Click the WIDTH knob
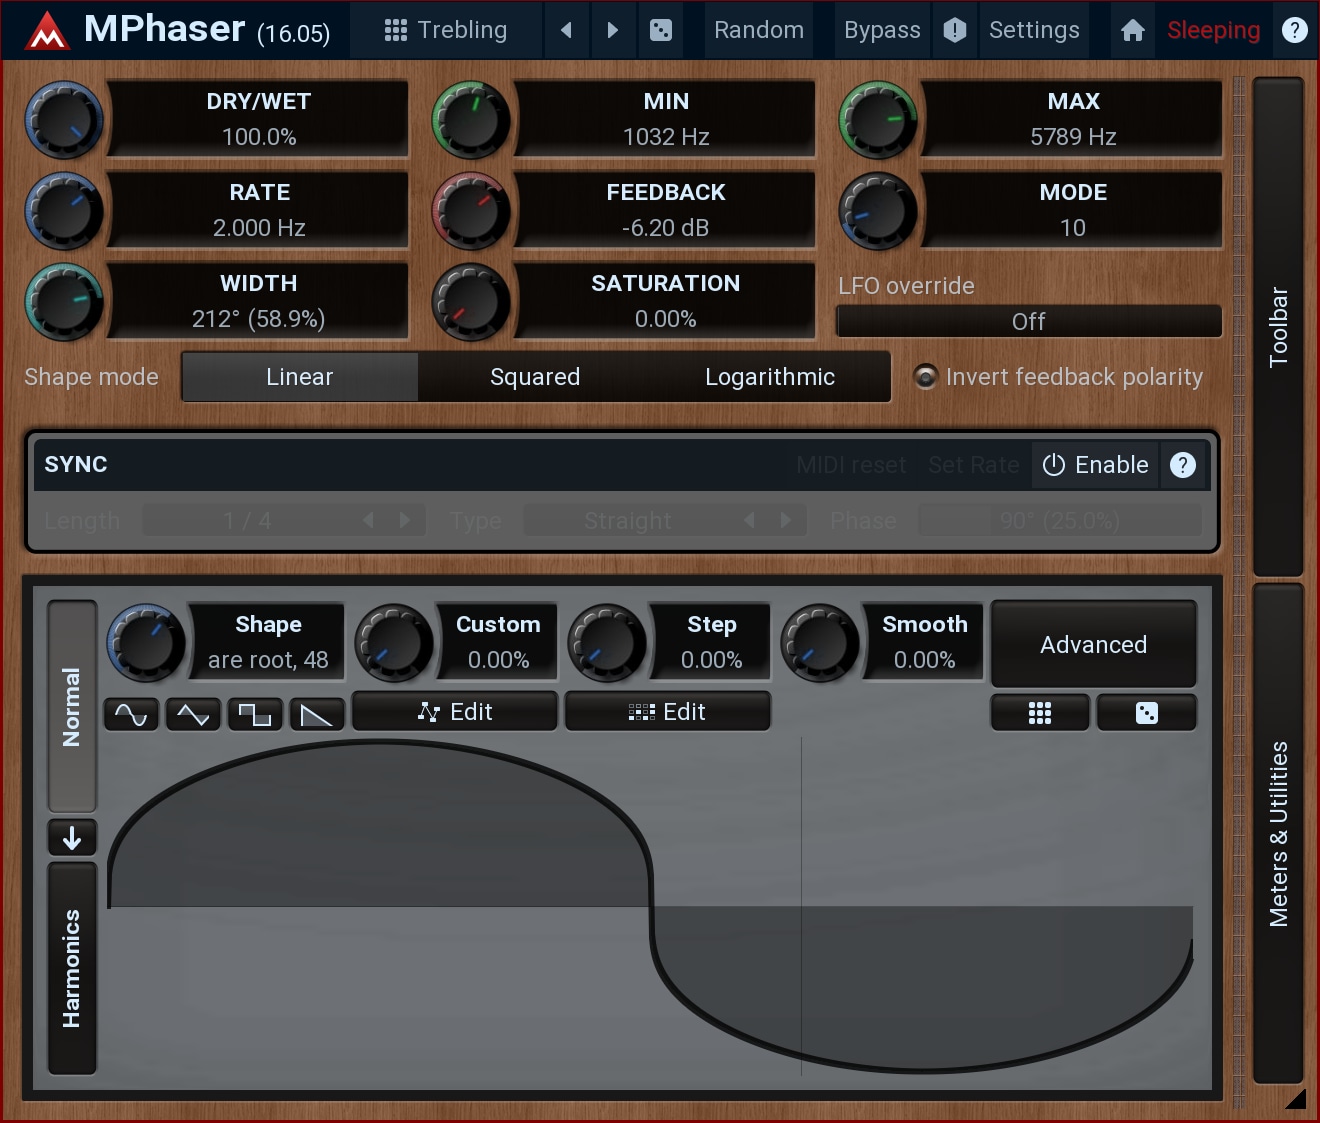The height and width of the screenshot is (1123, 1320). coord(64,302)
